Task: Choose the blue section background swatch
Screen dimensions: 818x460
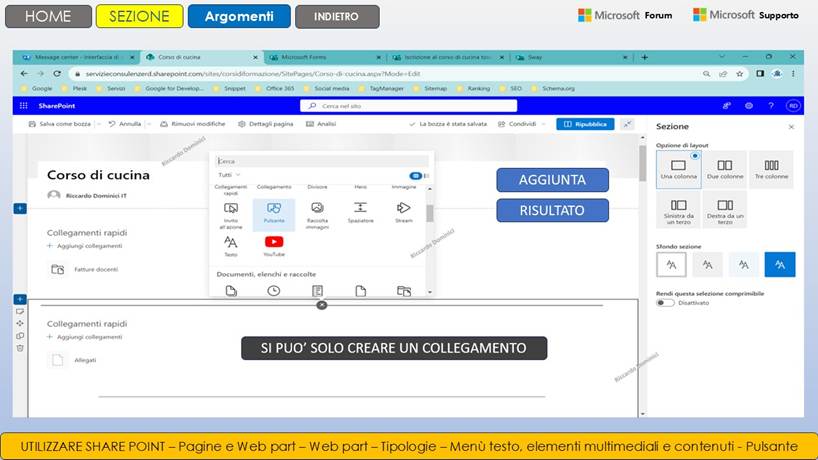Action: click(780, 264)
